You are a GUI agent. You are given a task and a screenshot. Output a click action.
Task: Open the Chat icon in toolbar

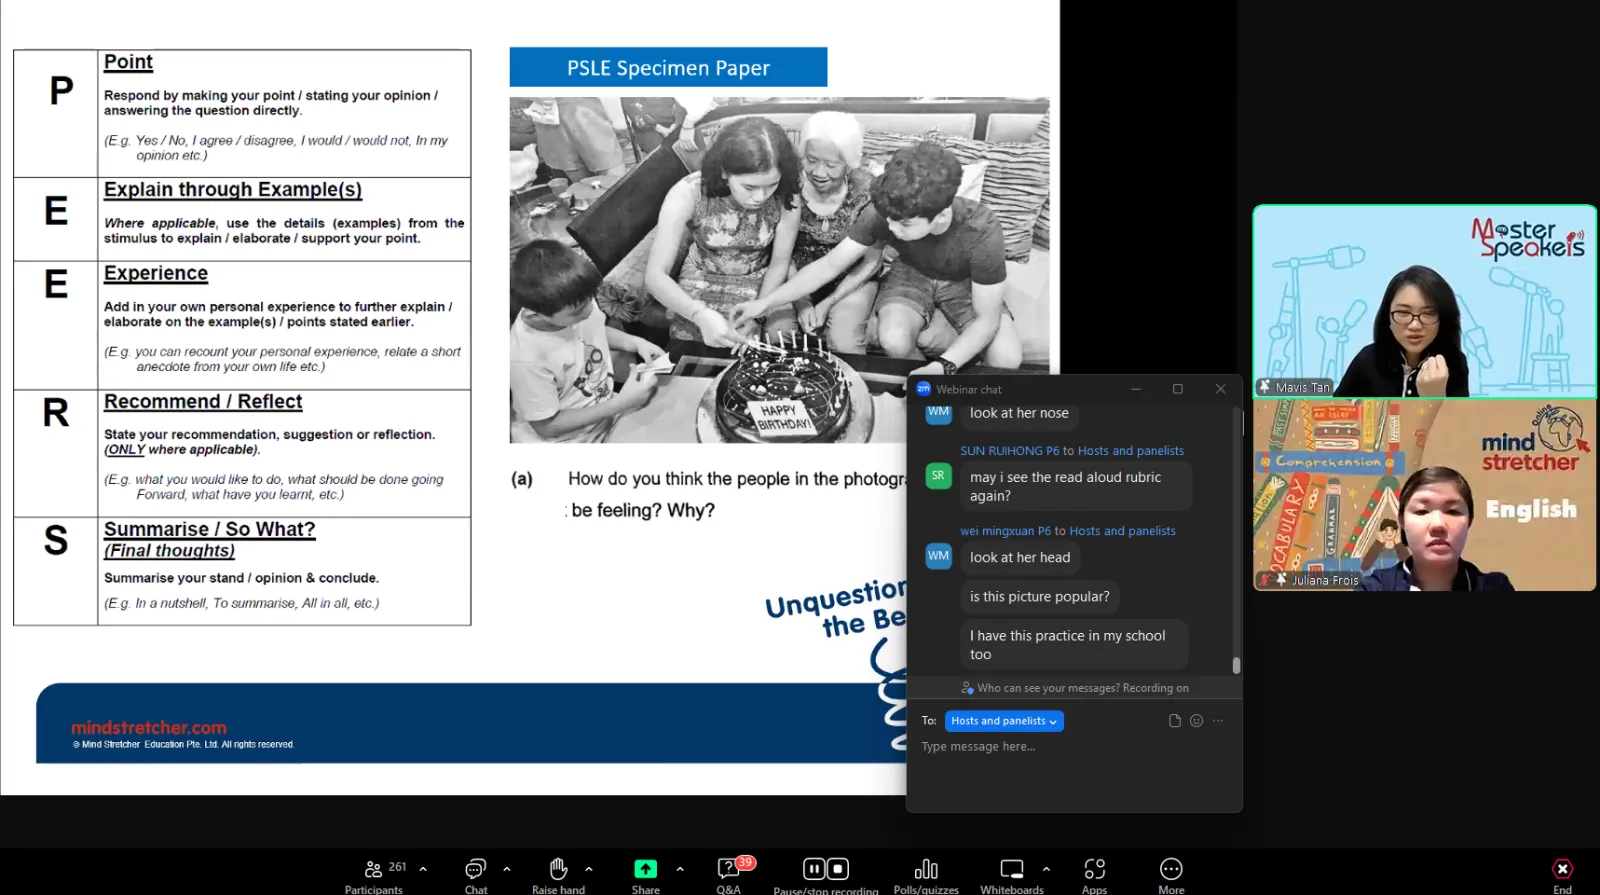(x=476, y=875)
